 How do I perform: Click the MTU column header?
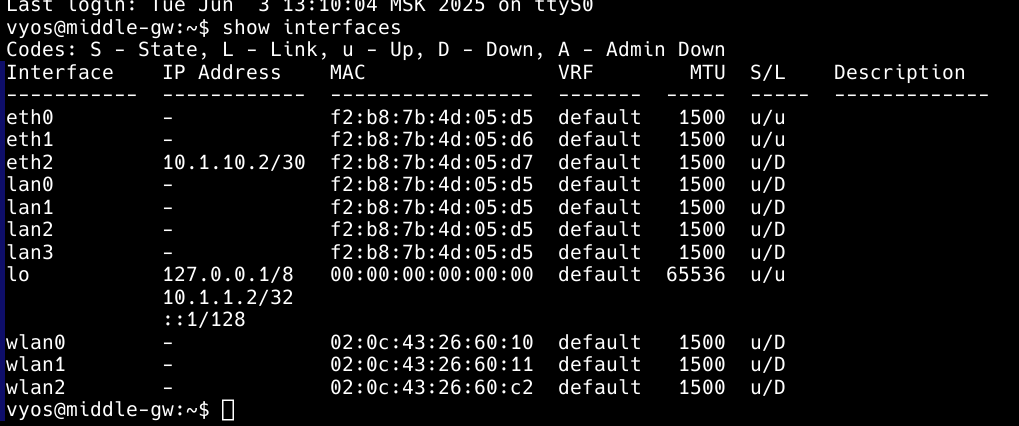pyautogui.click(x=707, y=72)
